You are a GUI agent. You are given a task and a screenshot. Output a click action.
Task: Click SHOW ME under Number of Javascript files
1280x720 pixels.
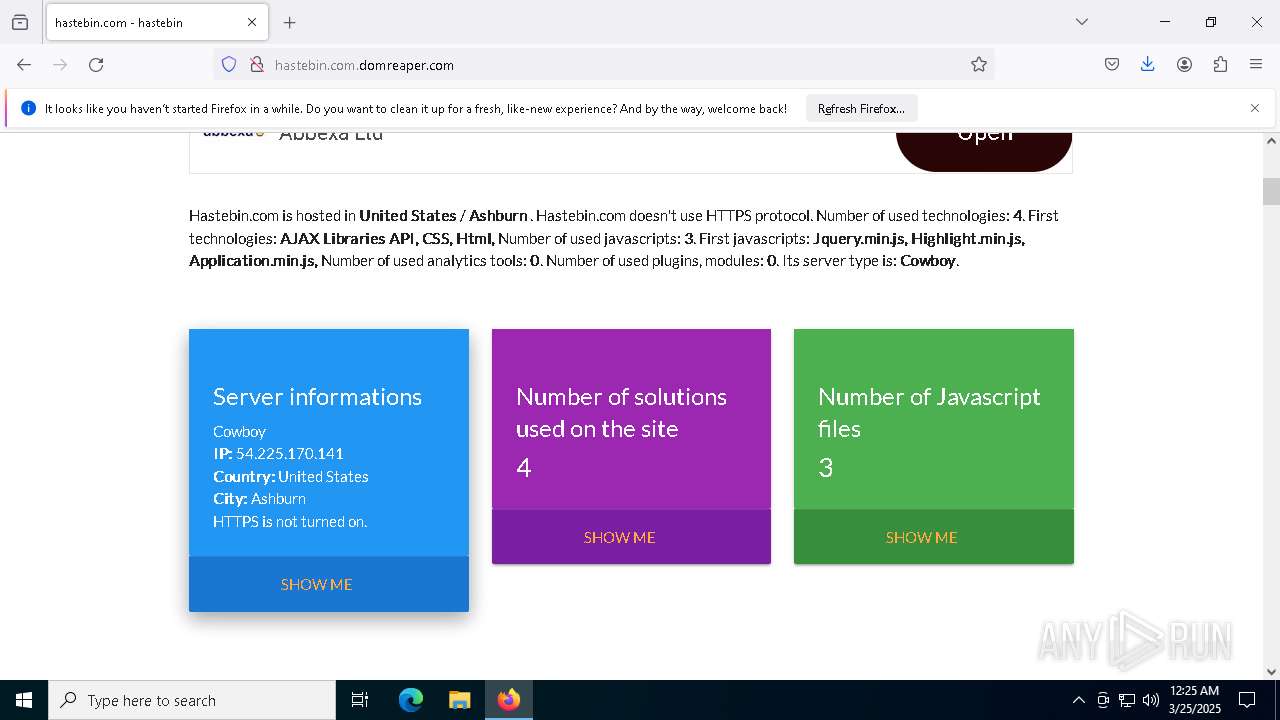pyautogui.click(x=922, y=537)
